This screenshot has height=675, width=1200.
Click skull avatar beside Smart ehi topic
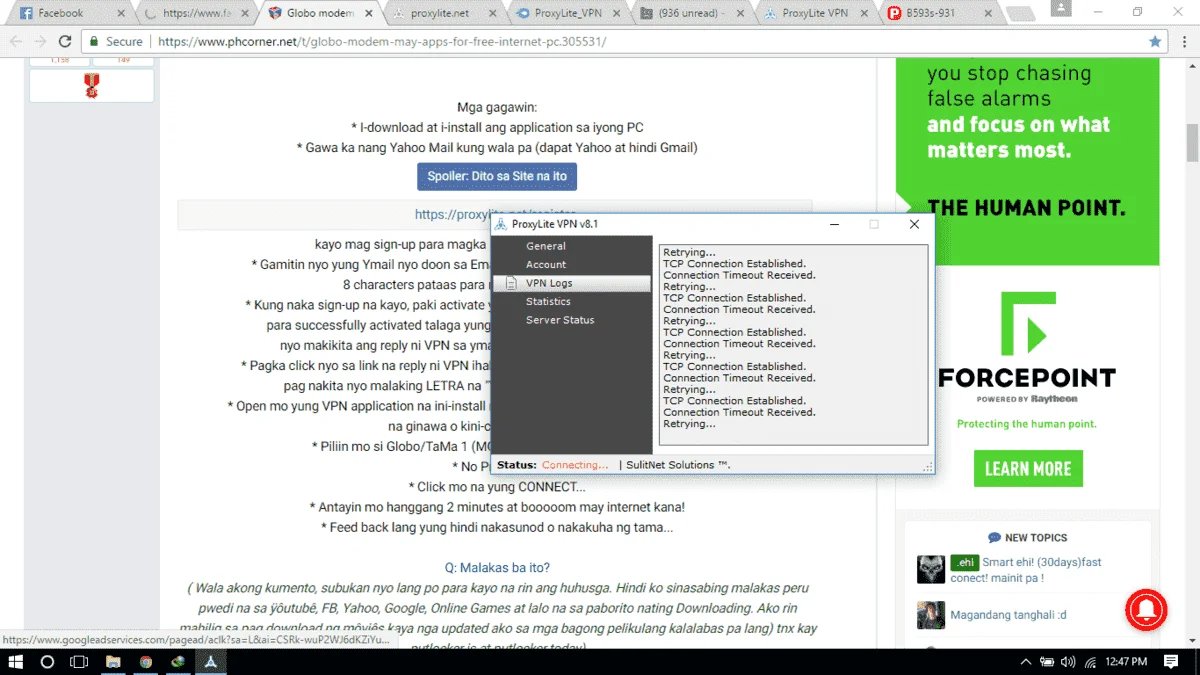click(931, 569)
